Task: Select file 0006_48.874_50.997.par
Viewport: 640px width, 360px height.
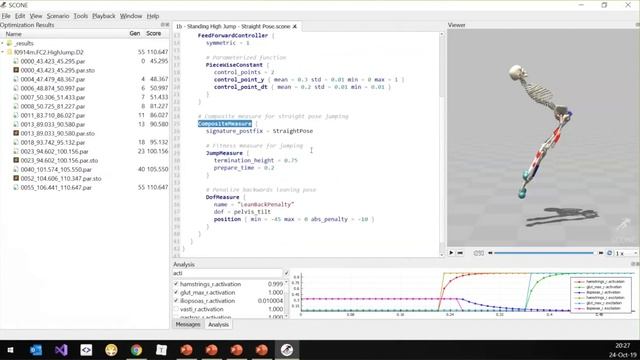Action: (53, 88)
